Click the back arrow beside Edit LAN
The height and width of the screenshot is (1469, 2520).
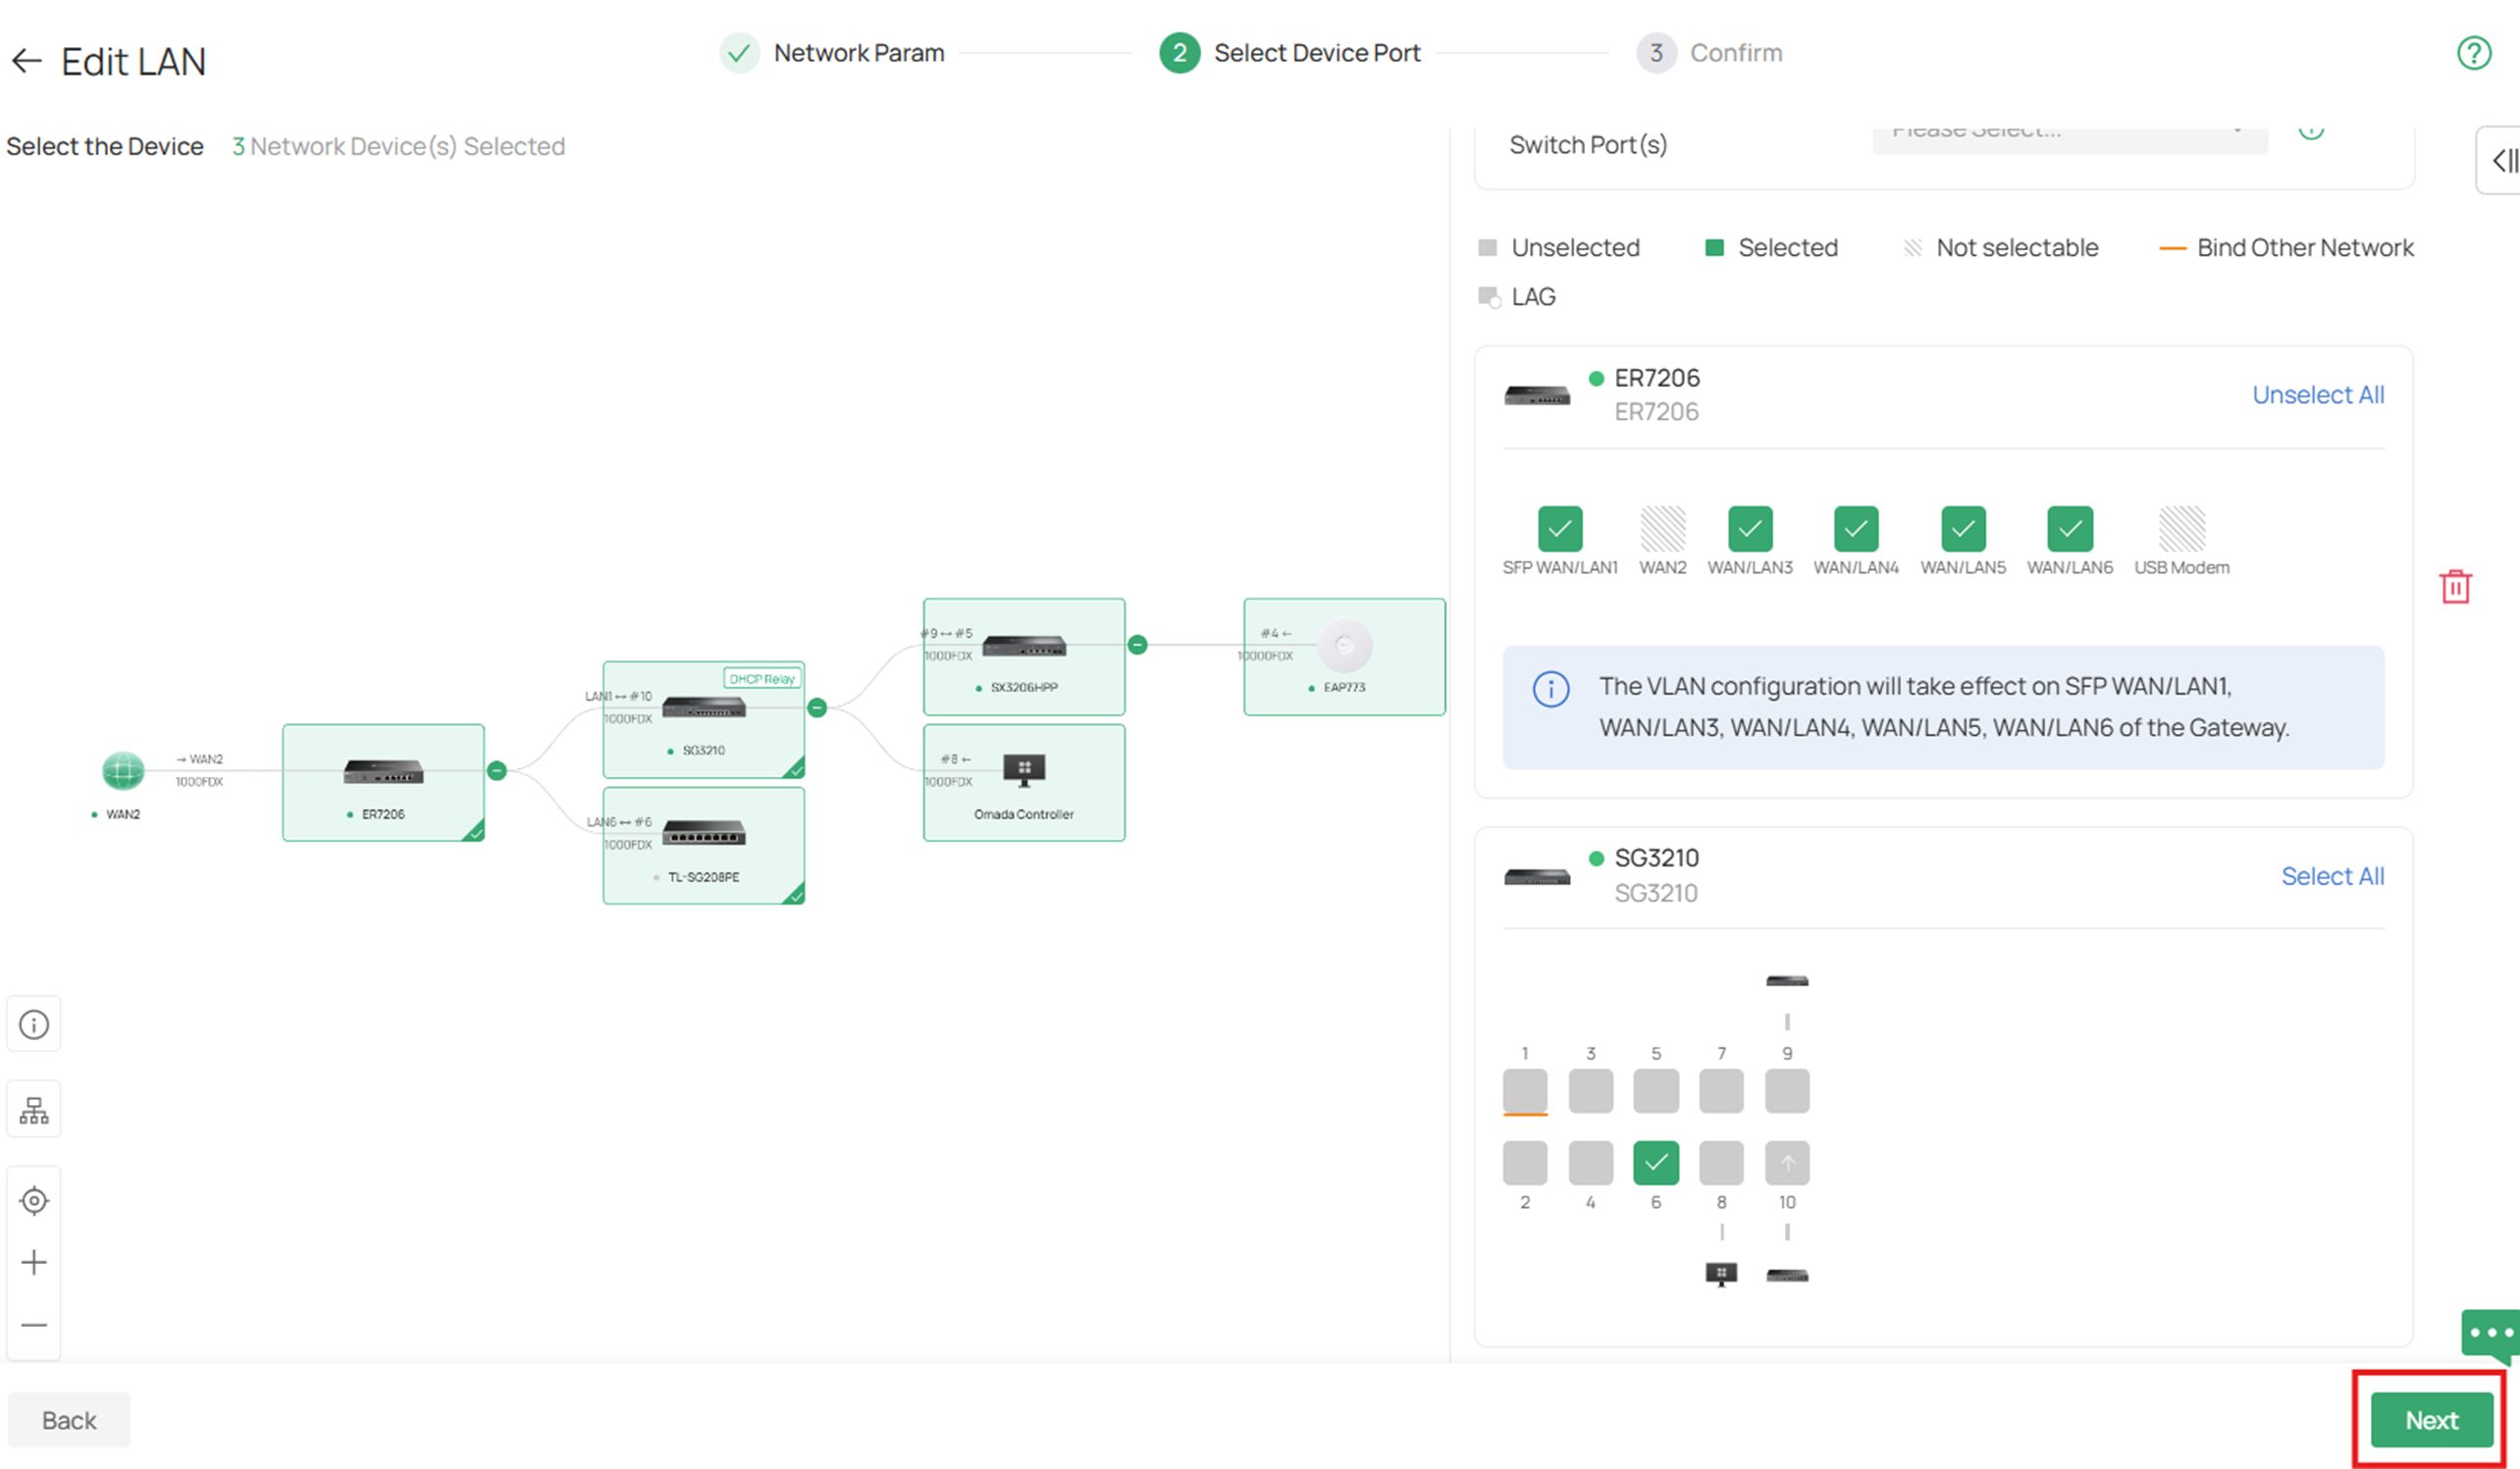pos(27,62)
